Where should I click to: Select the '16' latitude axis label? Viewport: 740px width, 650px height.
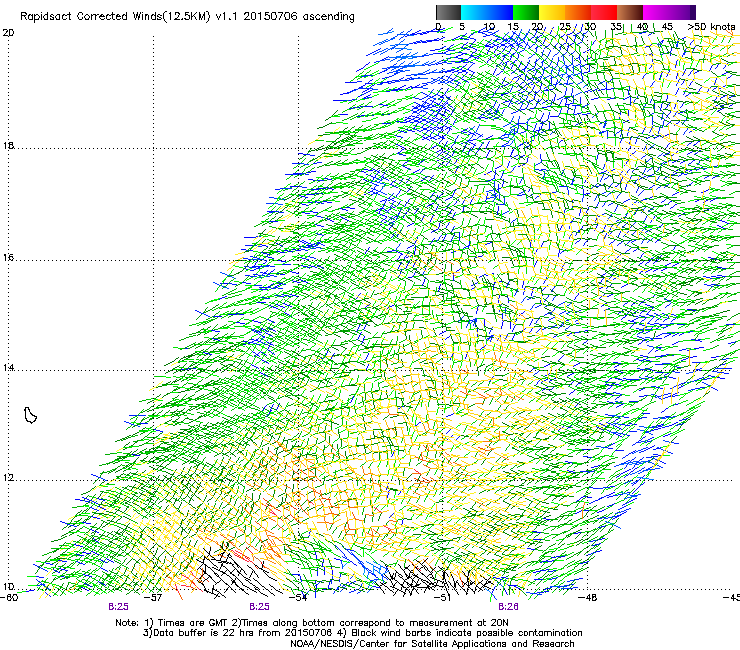point(8,258)
